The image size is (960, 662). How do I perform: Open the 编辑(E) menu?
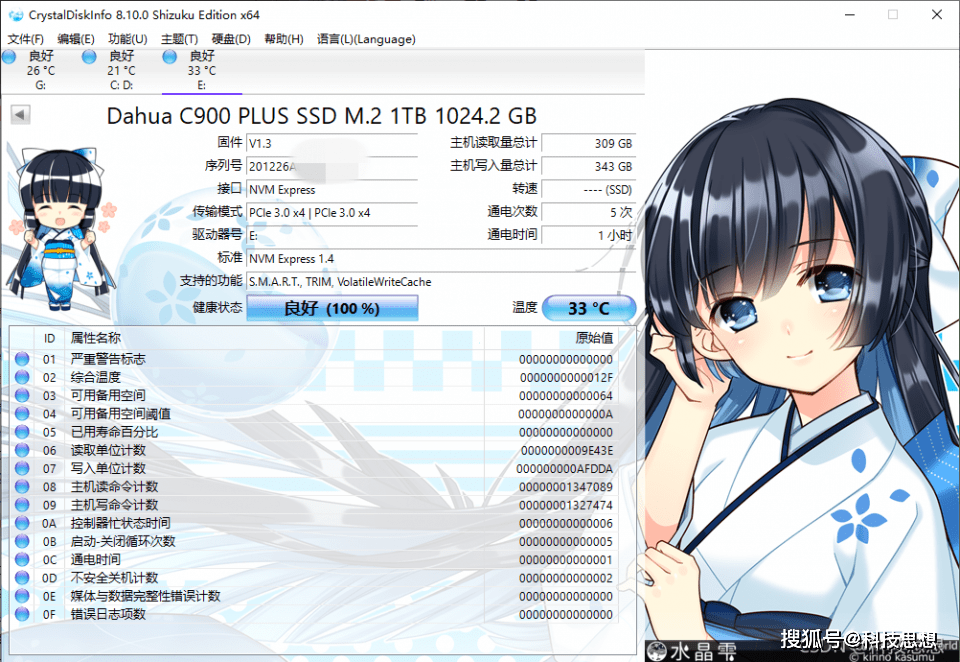pyautogui.click(x=76, y=39)
